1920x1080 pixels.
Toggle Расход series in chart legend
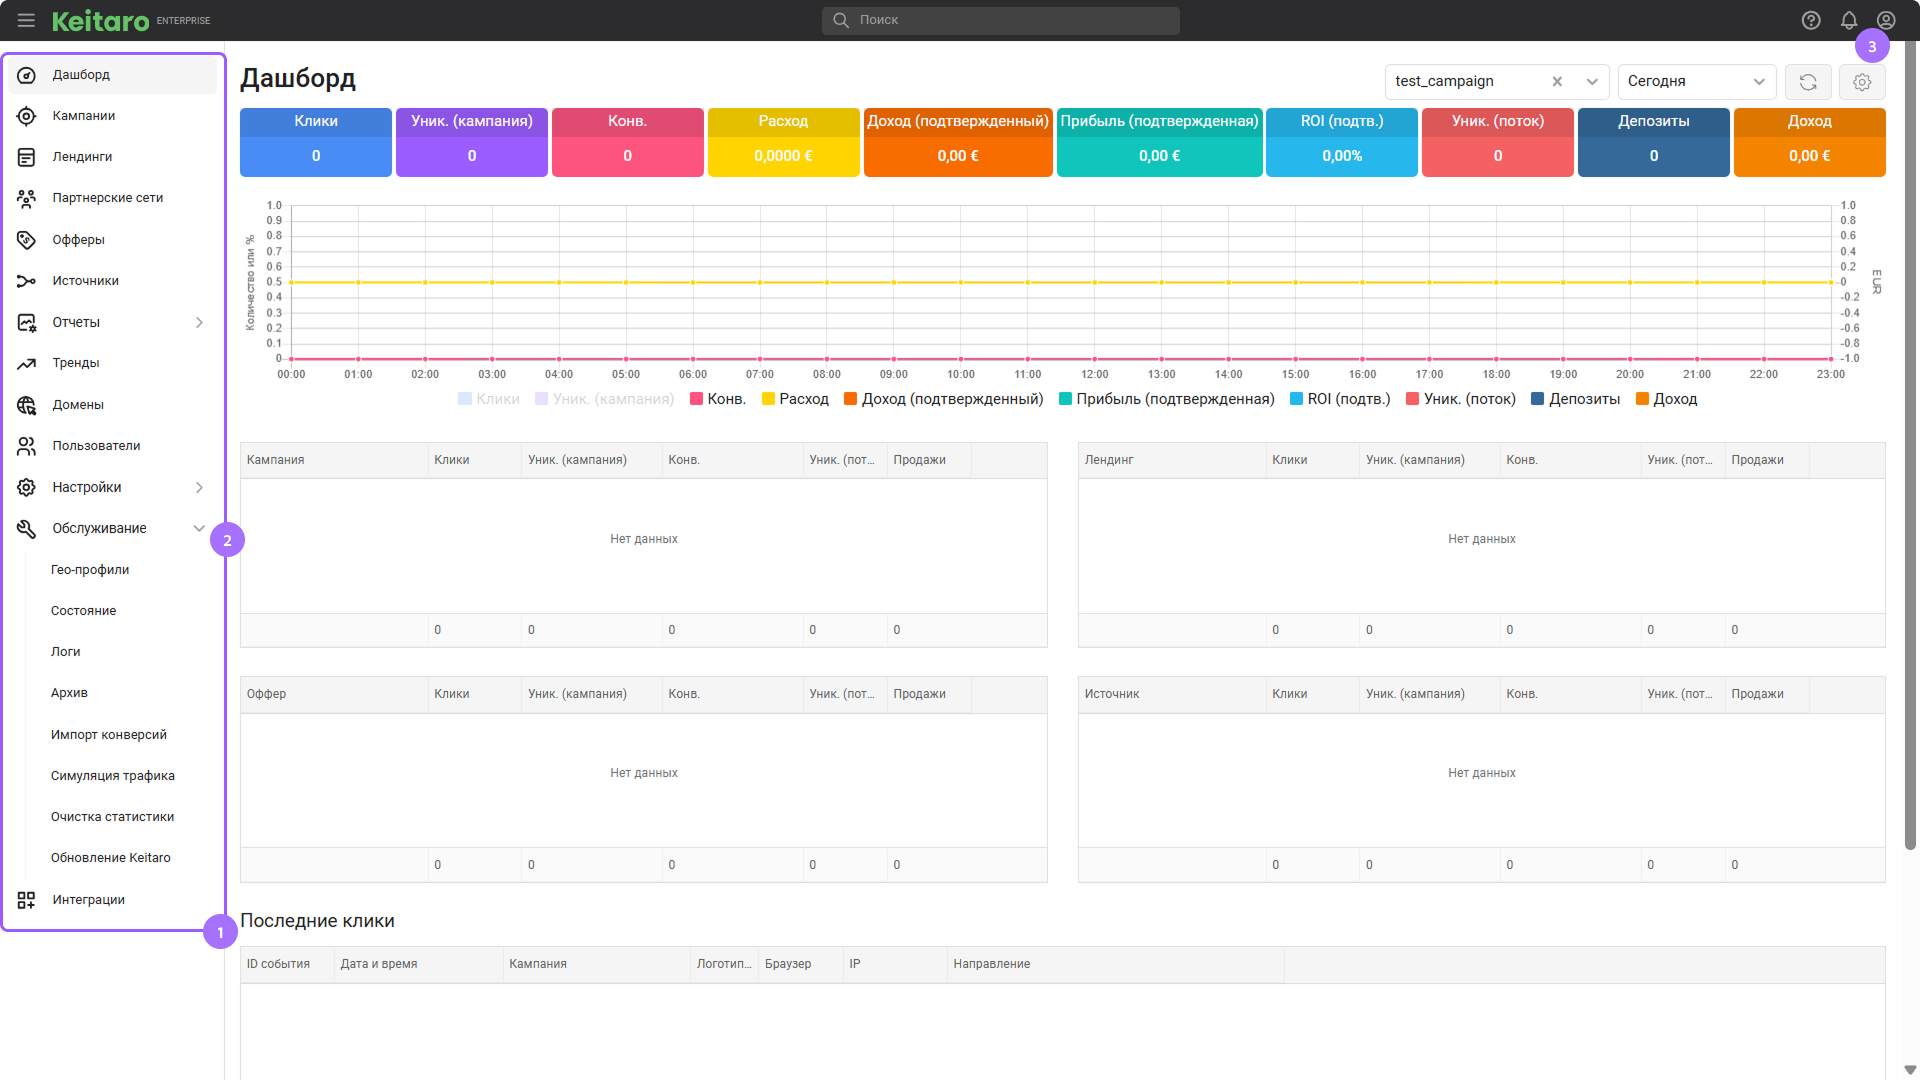pos(795,399)
